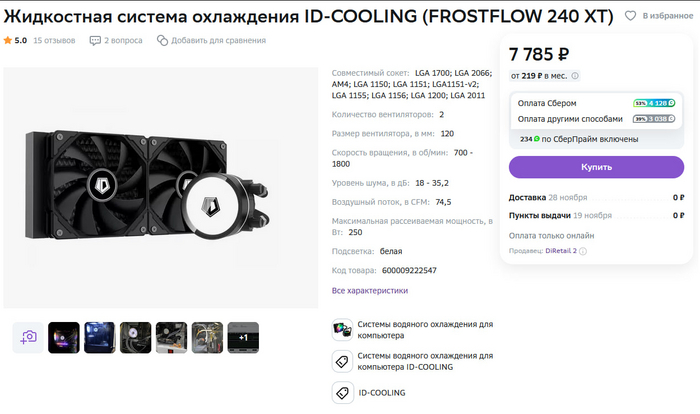Open the first RGB PC review thumbnail

[x=64, y=338]
